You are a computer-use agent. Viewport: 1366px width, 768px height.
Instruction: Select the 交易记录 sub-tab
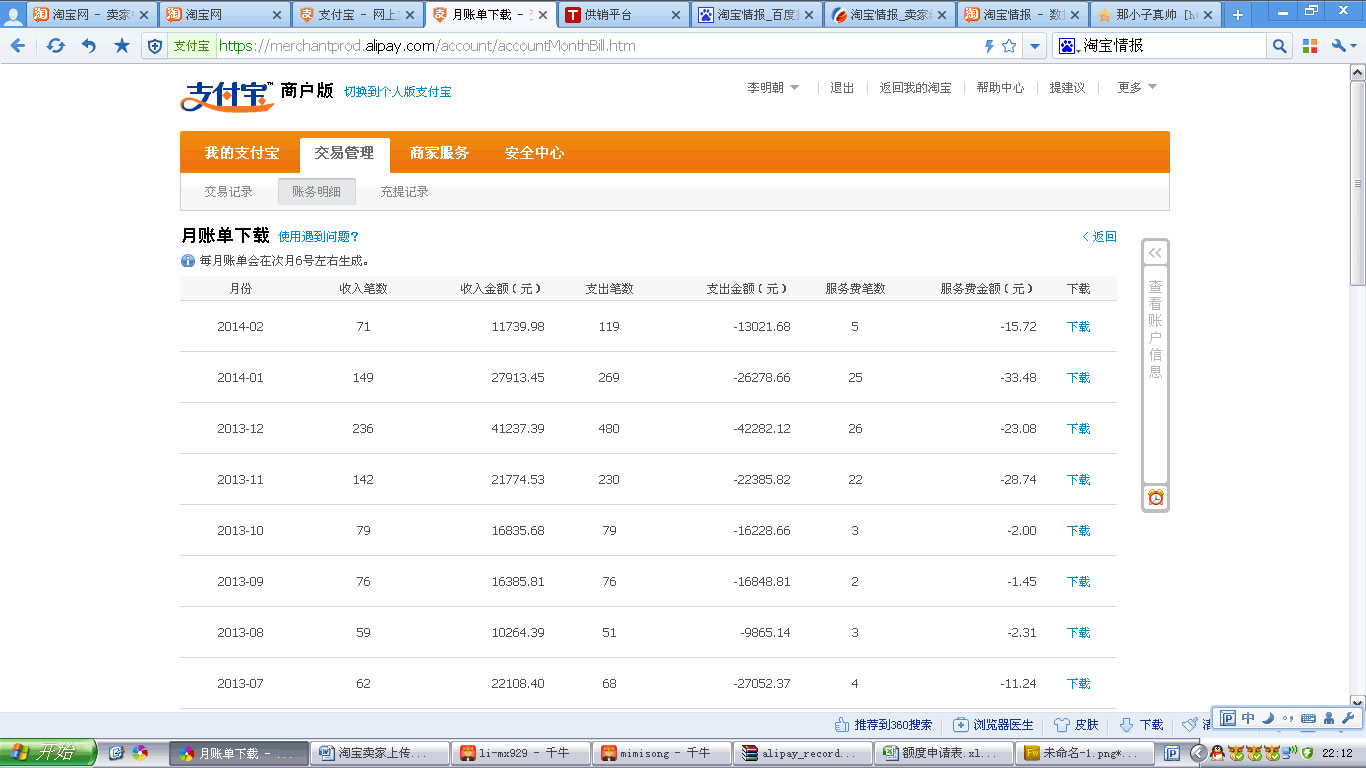coord(228,192)
